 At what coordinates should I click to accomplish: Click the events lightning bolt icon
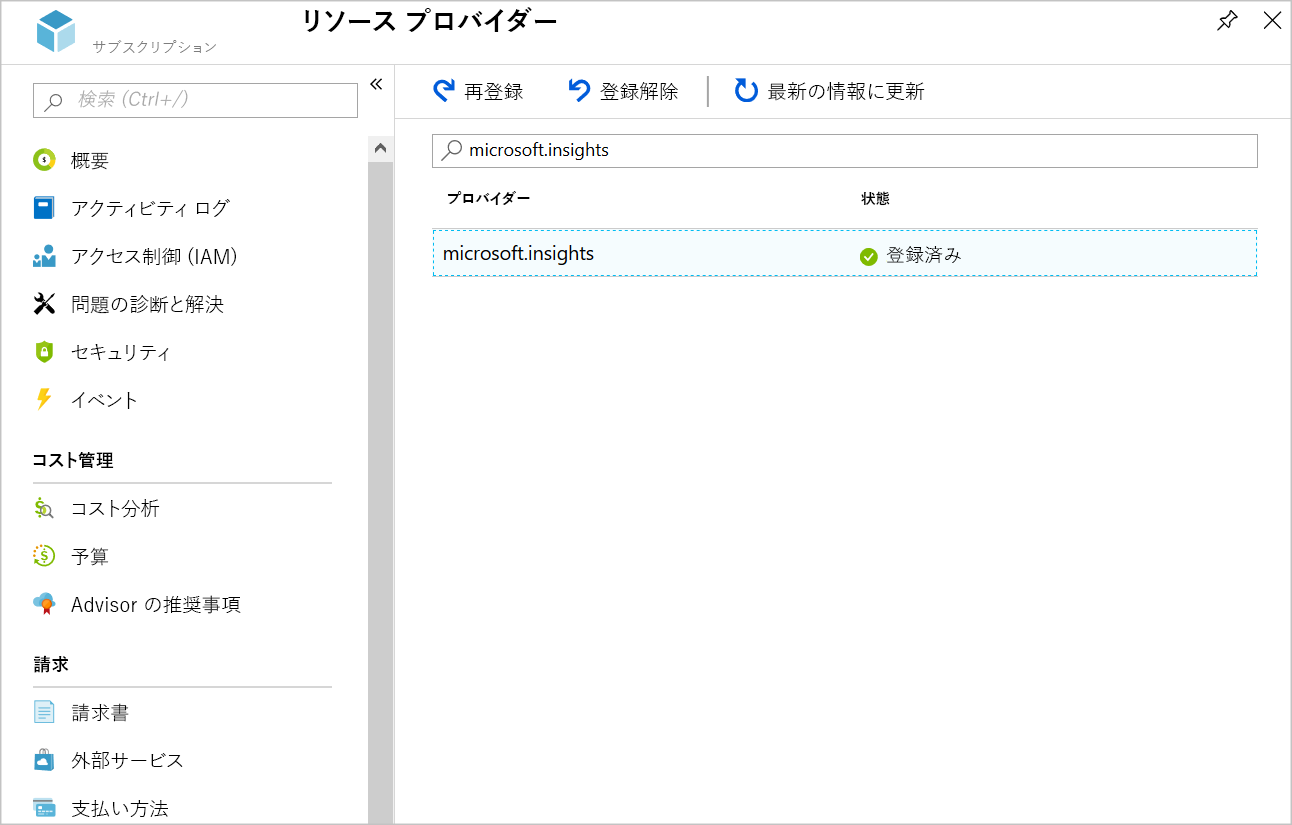[43, 400]
